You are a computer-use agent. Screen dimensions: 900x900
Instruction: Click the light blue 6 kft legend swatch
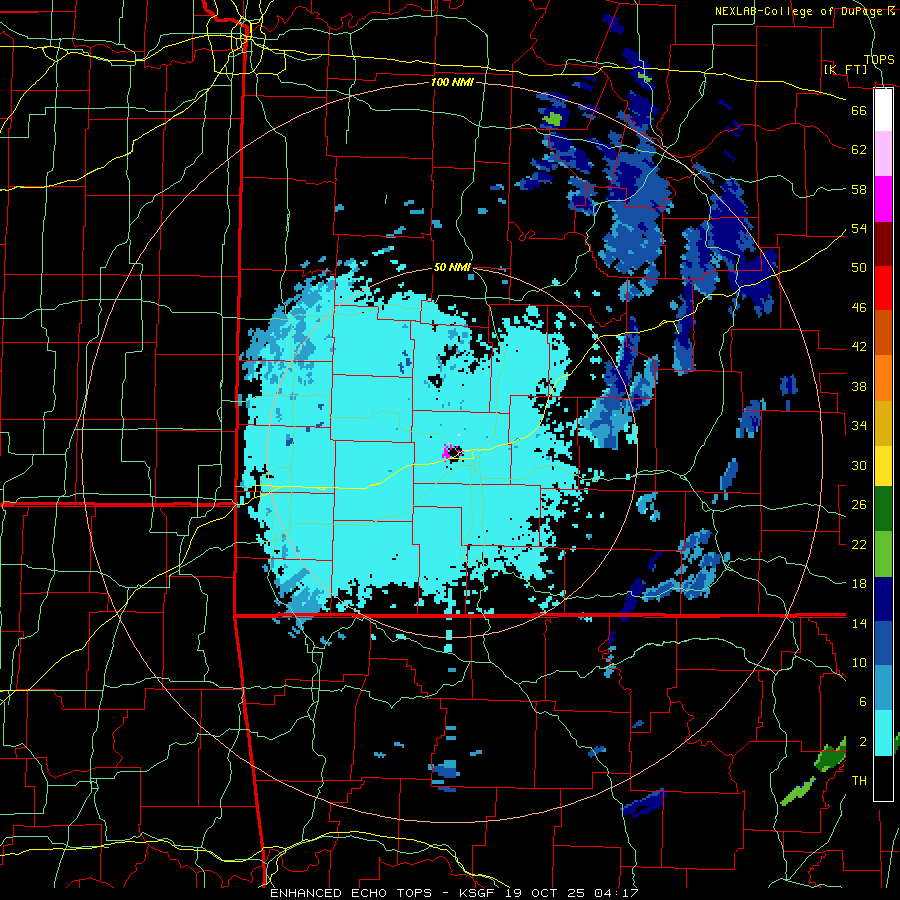(883, 688)
